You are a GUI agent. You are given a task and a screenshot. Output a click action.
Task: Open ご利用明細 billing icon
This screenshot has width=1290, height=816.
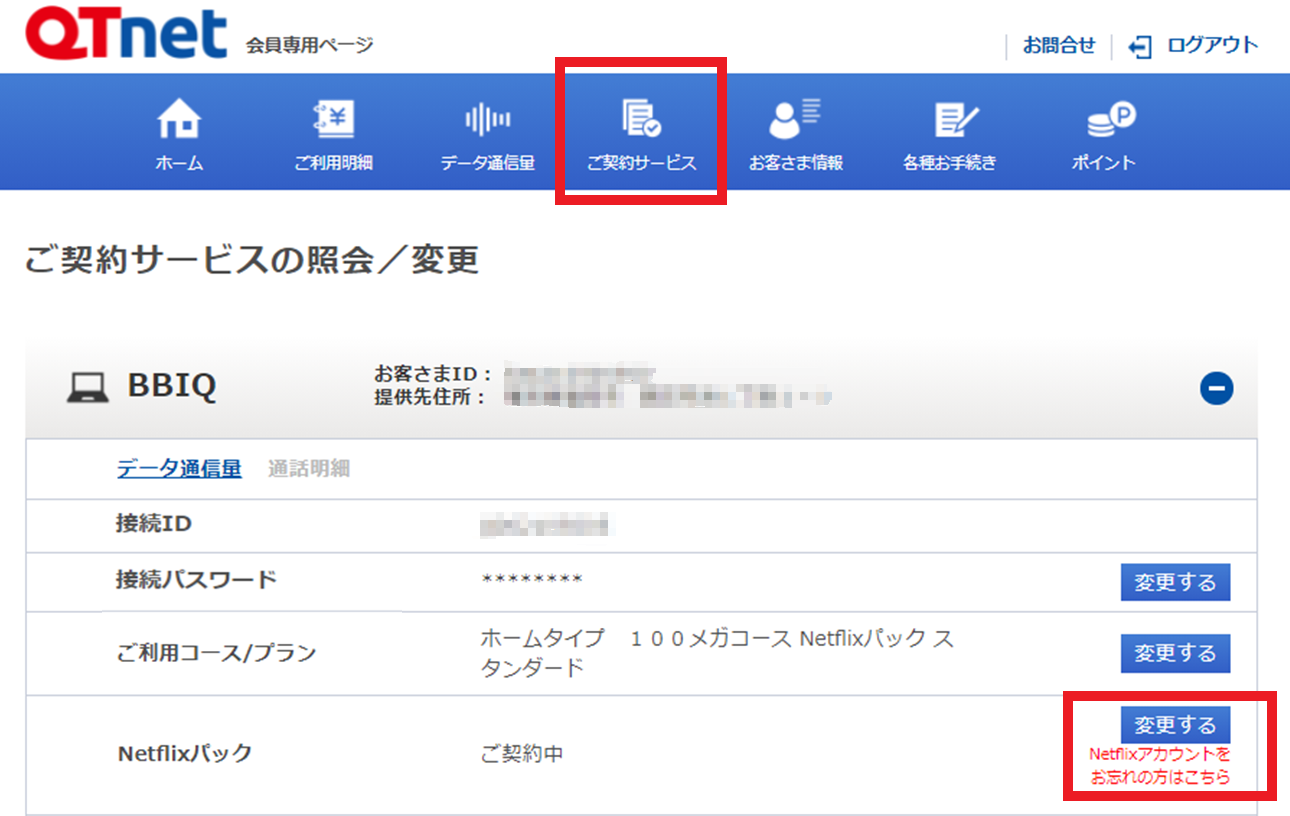333,120
